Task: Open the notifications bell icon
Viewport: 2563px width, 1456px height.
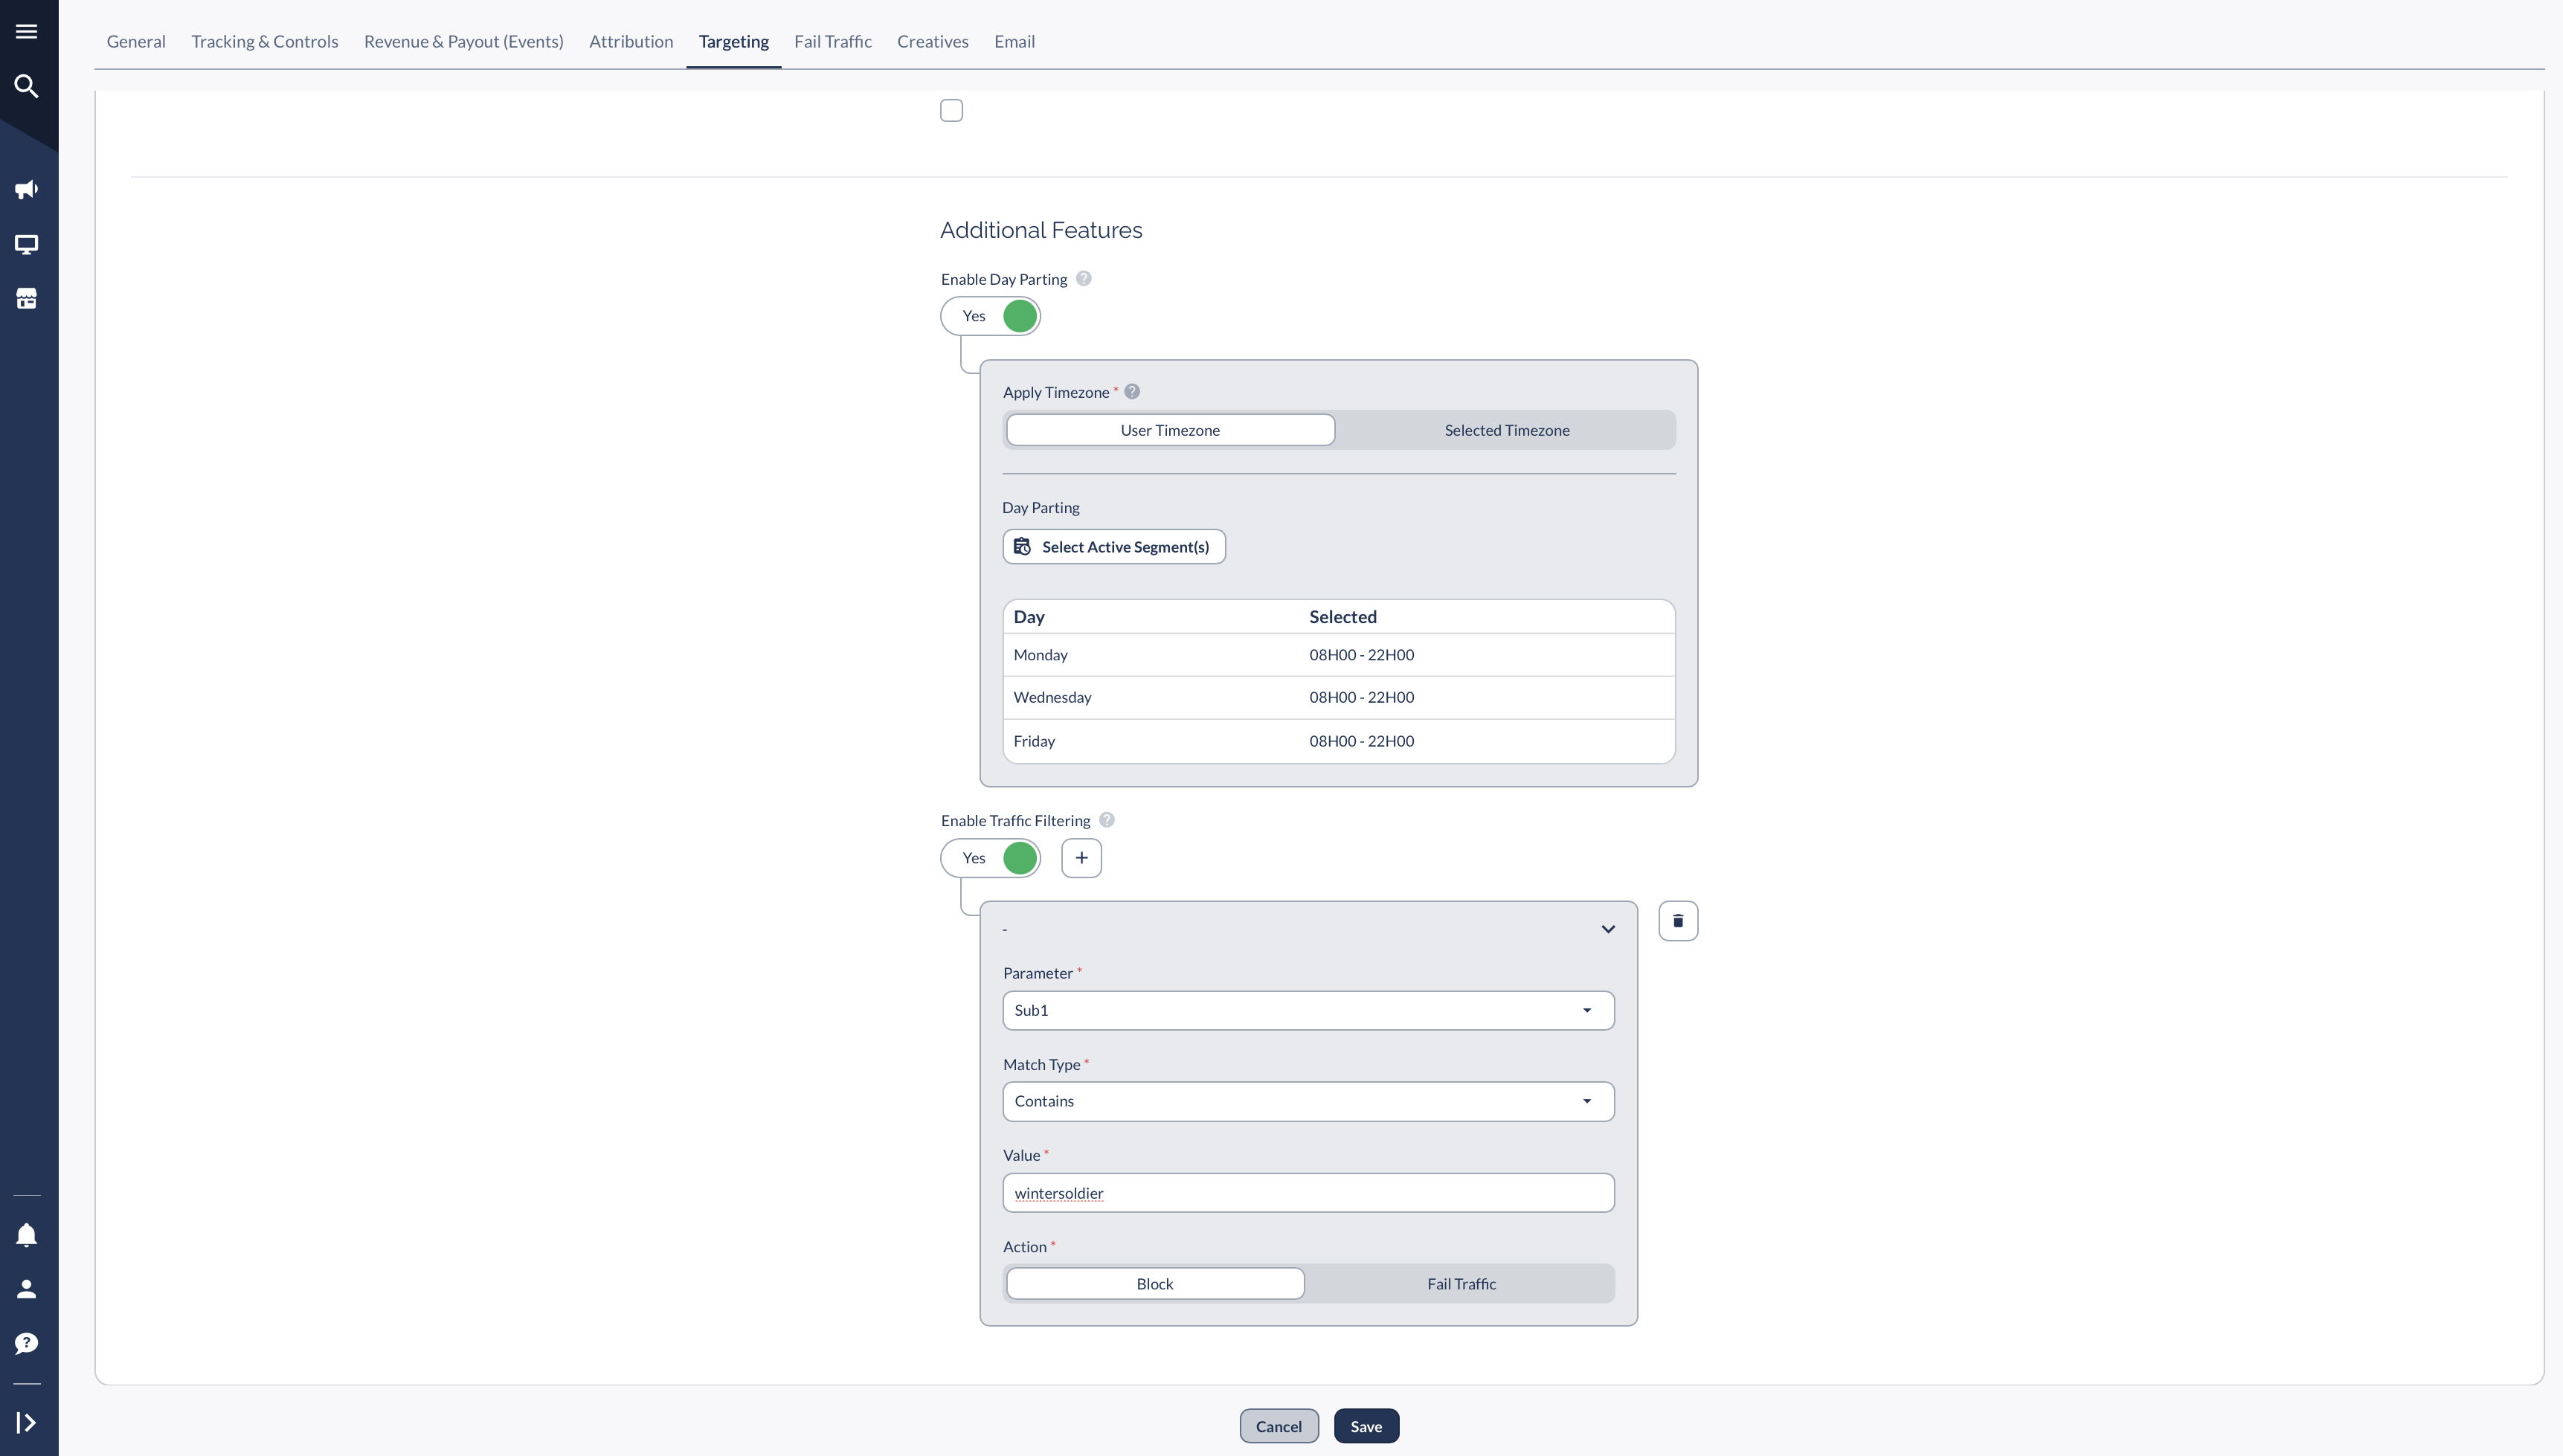Action: pyautogui.click(x=27, y=1235)
